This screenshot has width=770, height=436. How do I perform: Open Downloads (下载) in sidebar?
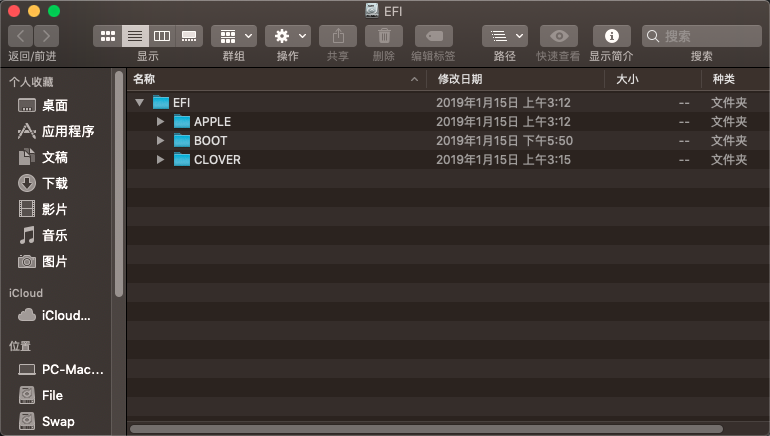click(x=55, y=183)
